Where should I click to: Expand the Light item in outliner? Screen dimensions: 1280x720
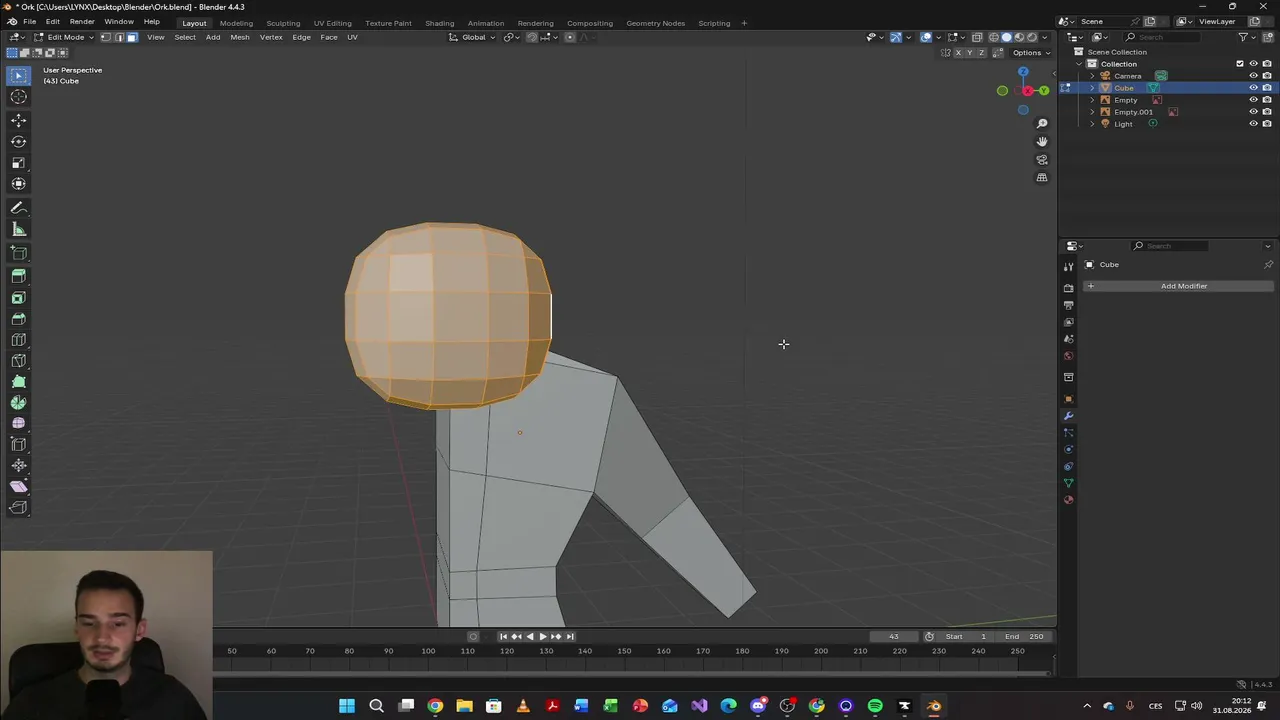1092,124
